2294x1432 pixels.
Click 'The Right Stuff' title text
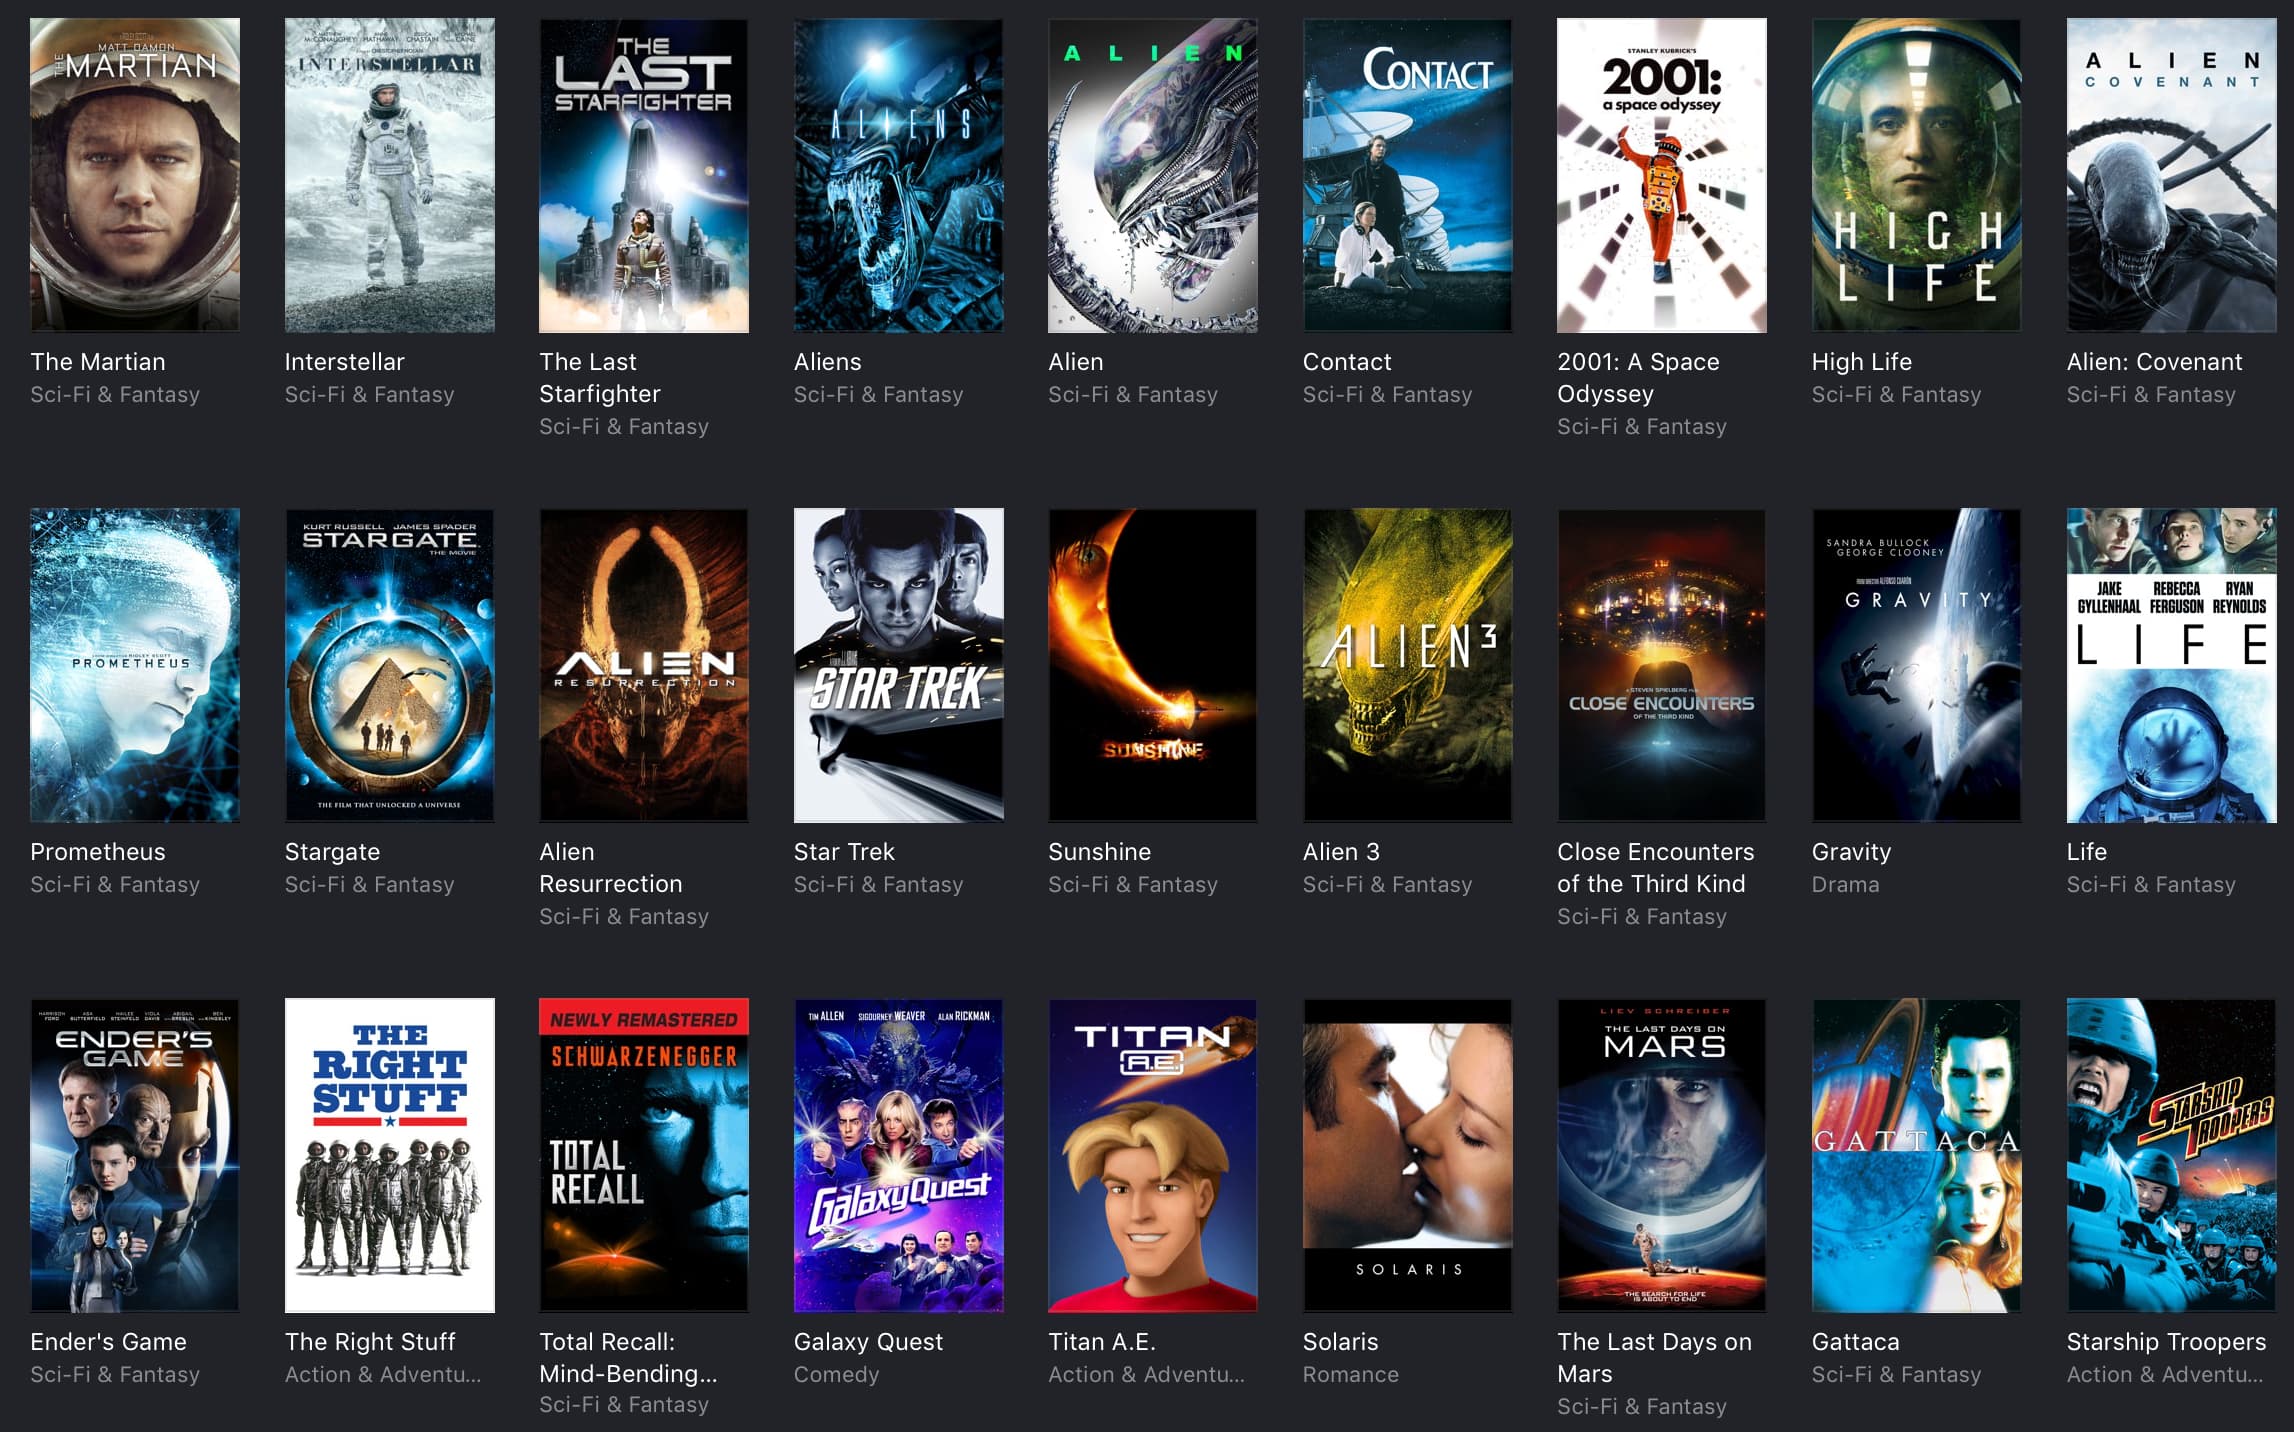370,1342
